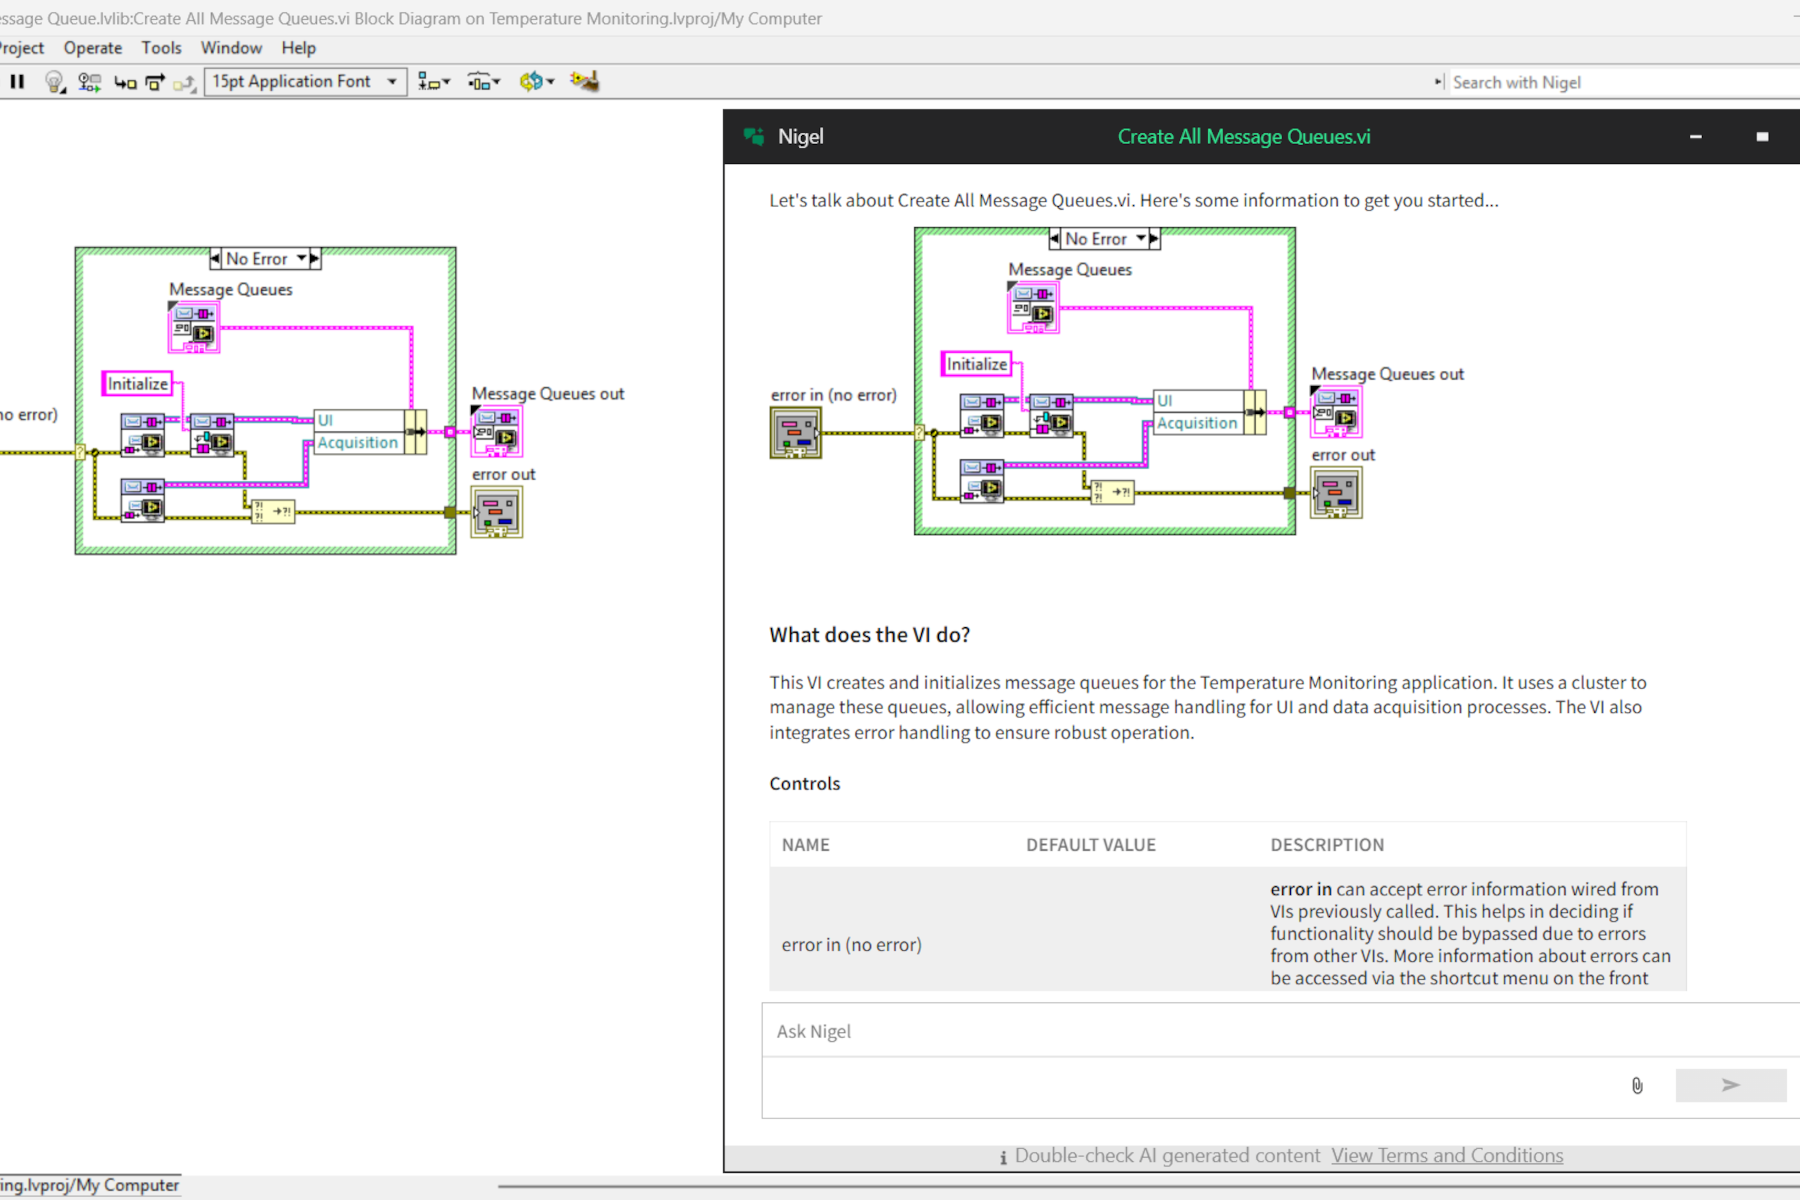Click the Clean Up Diagram broom icon

click(x=584, y=82)
